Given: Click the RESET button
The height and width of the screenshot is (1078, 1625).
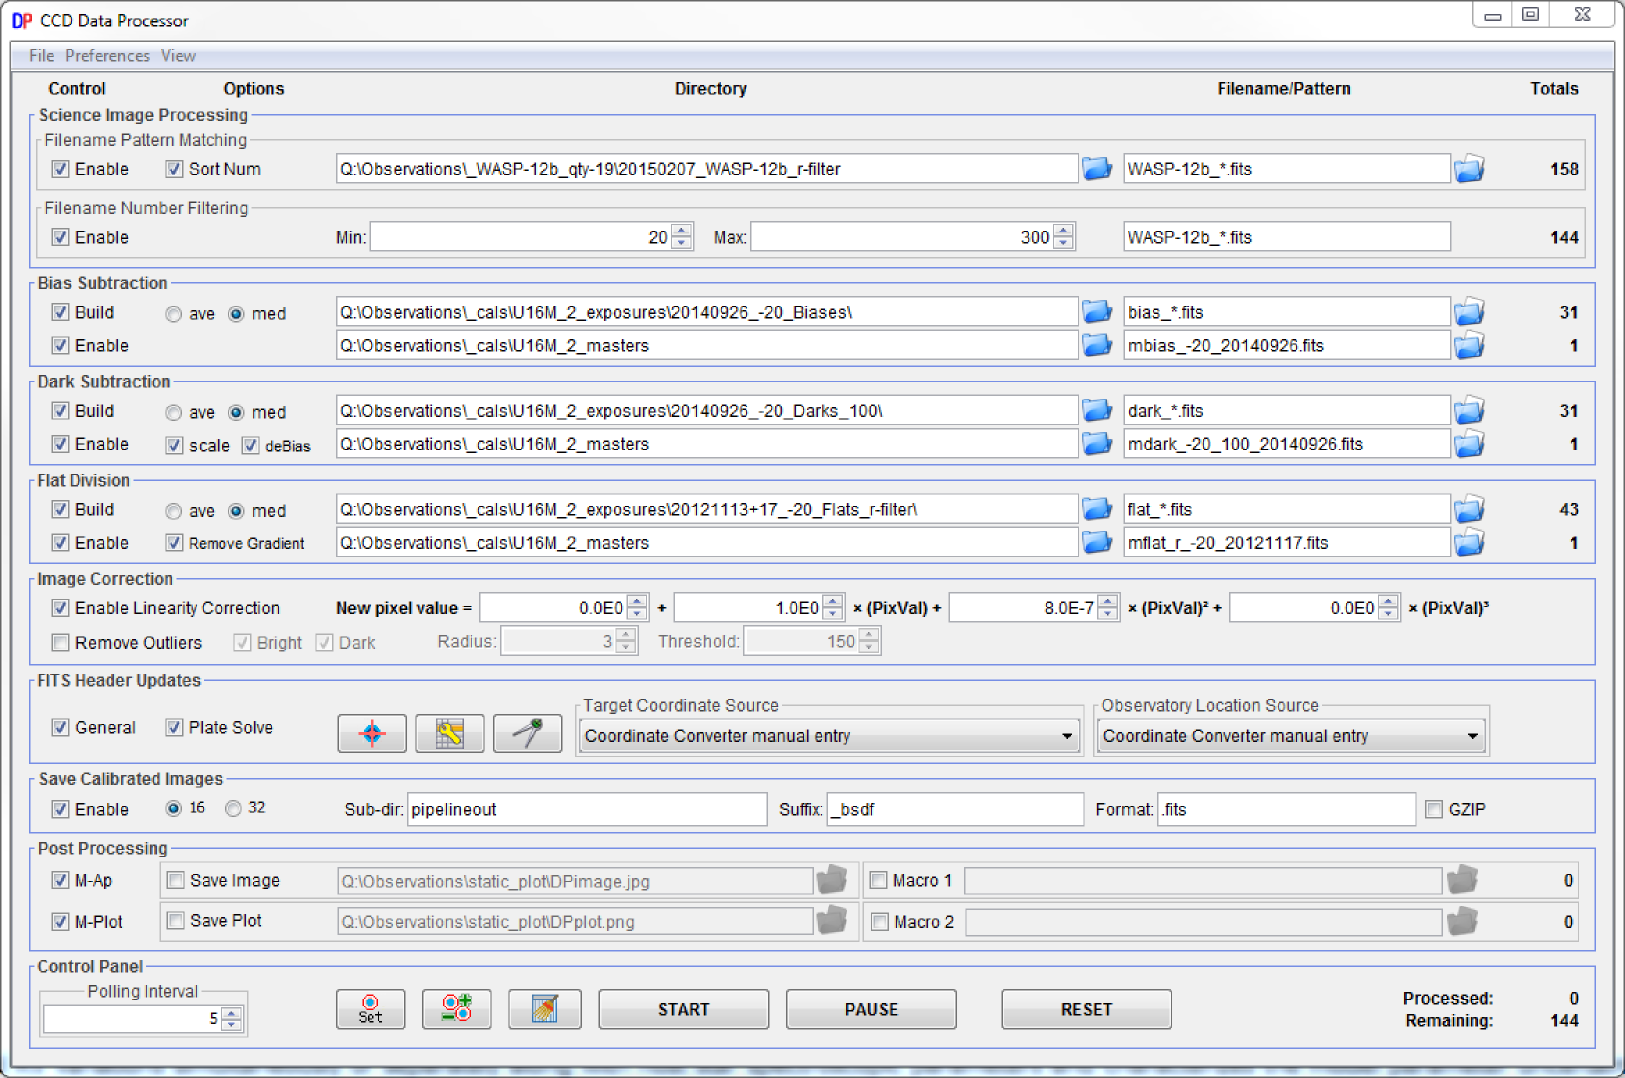Looking at the screenshot, I should click(1085, 1009).
